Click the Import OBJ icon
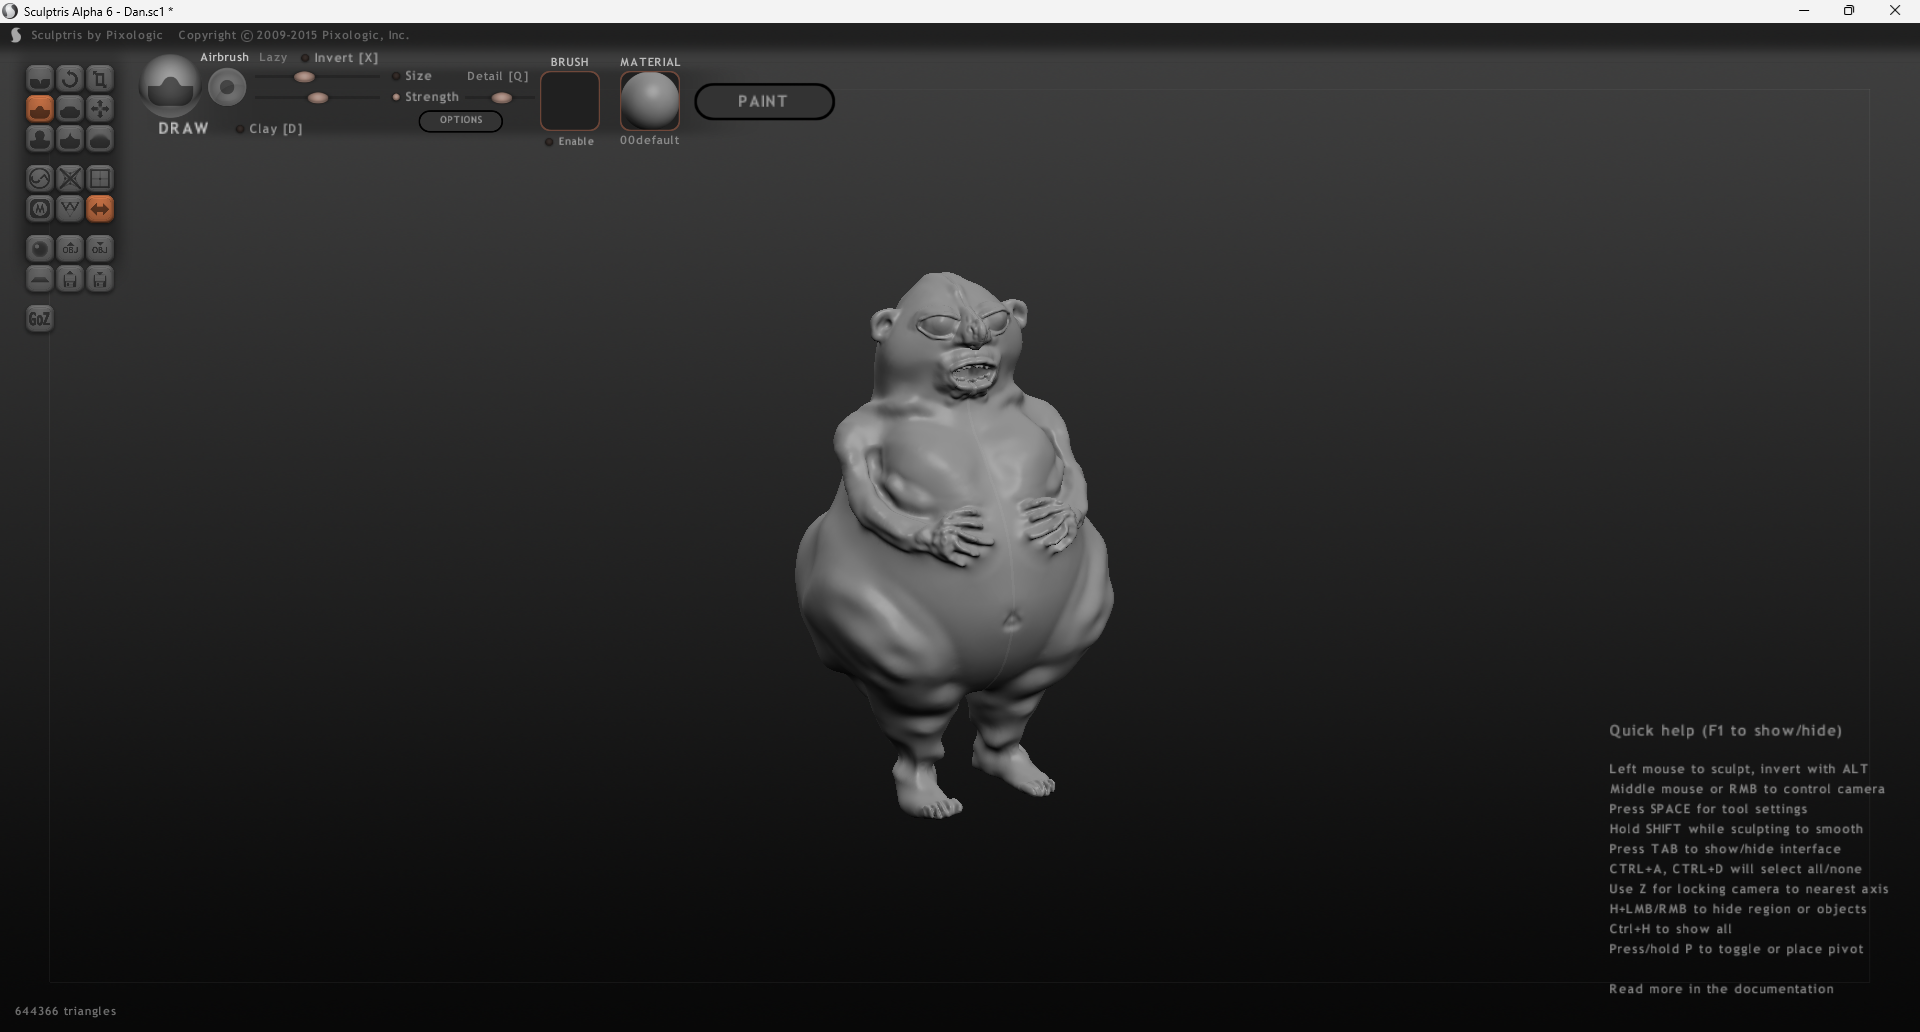Screen dimensions: 1920x1032 coord(70,249)
